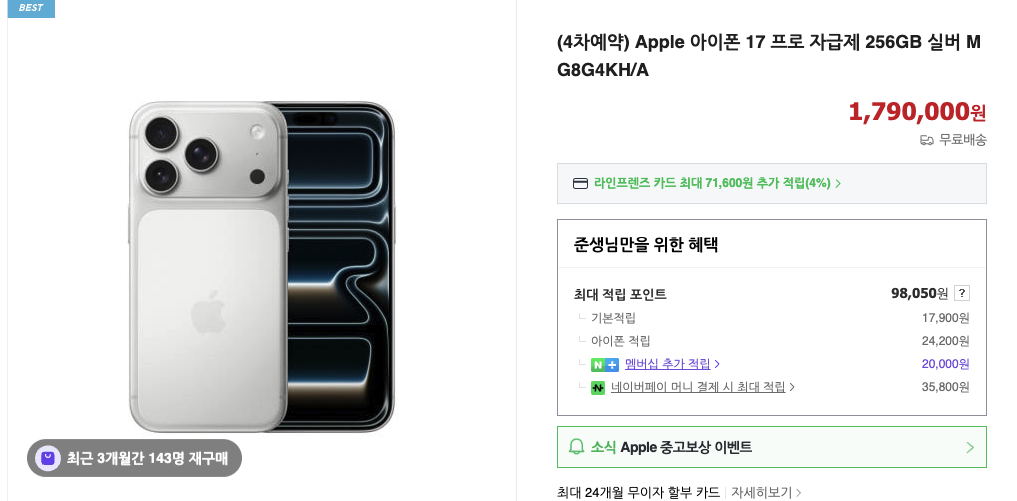The height and width of the screenshot is (501, 1017).
Task: Open the 멤버십 추가 적립 link
Action: coord(667,364)
